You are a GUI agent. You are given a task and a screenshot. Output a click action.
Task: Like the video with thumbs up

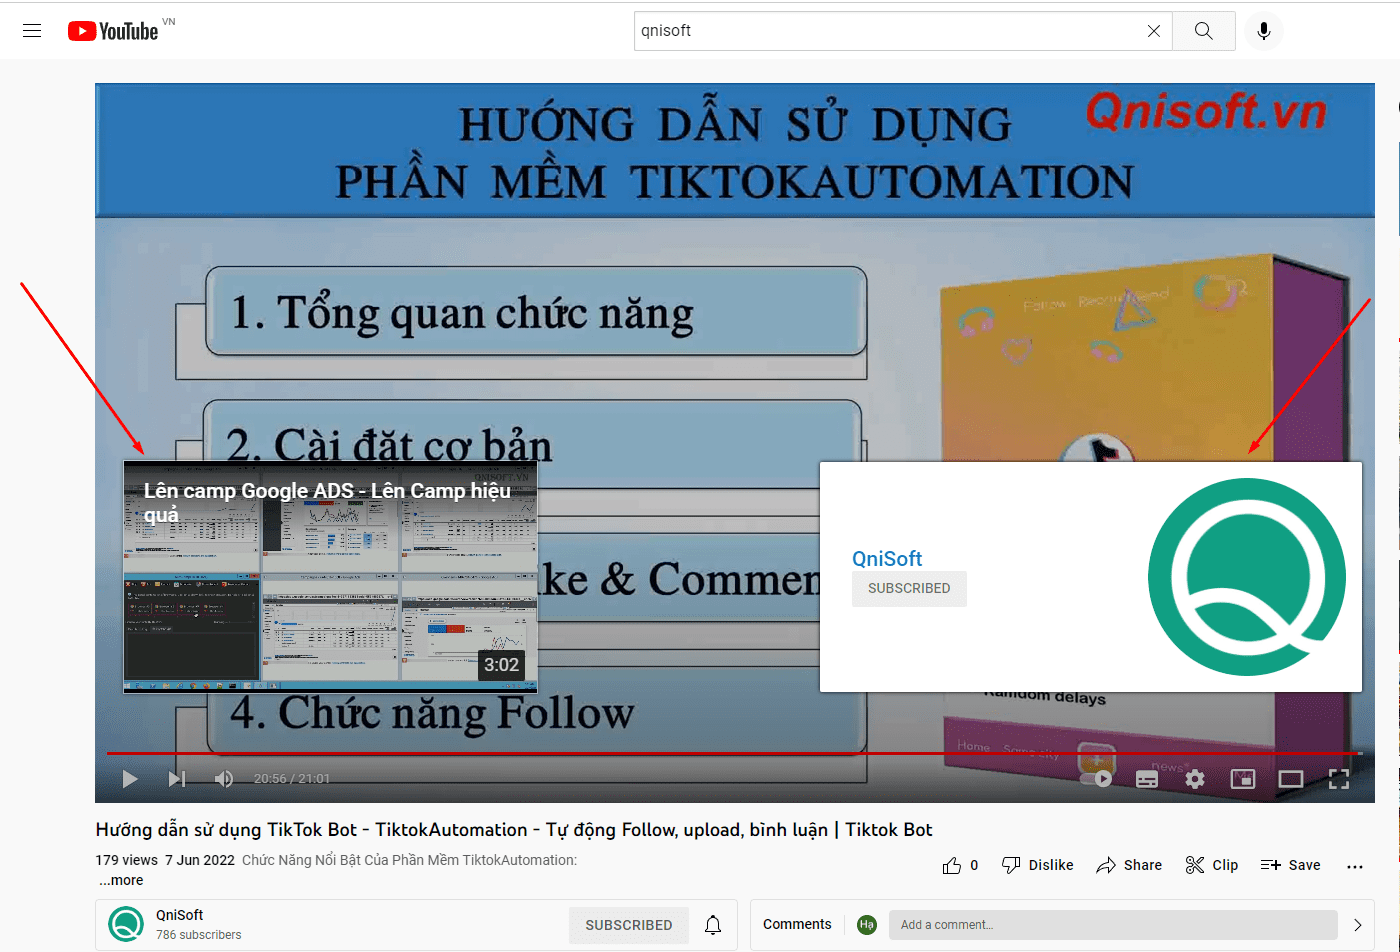coord(960,865)
